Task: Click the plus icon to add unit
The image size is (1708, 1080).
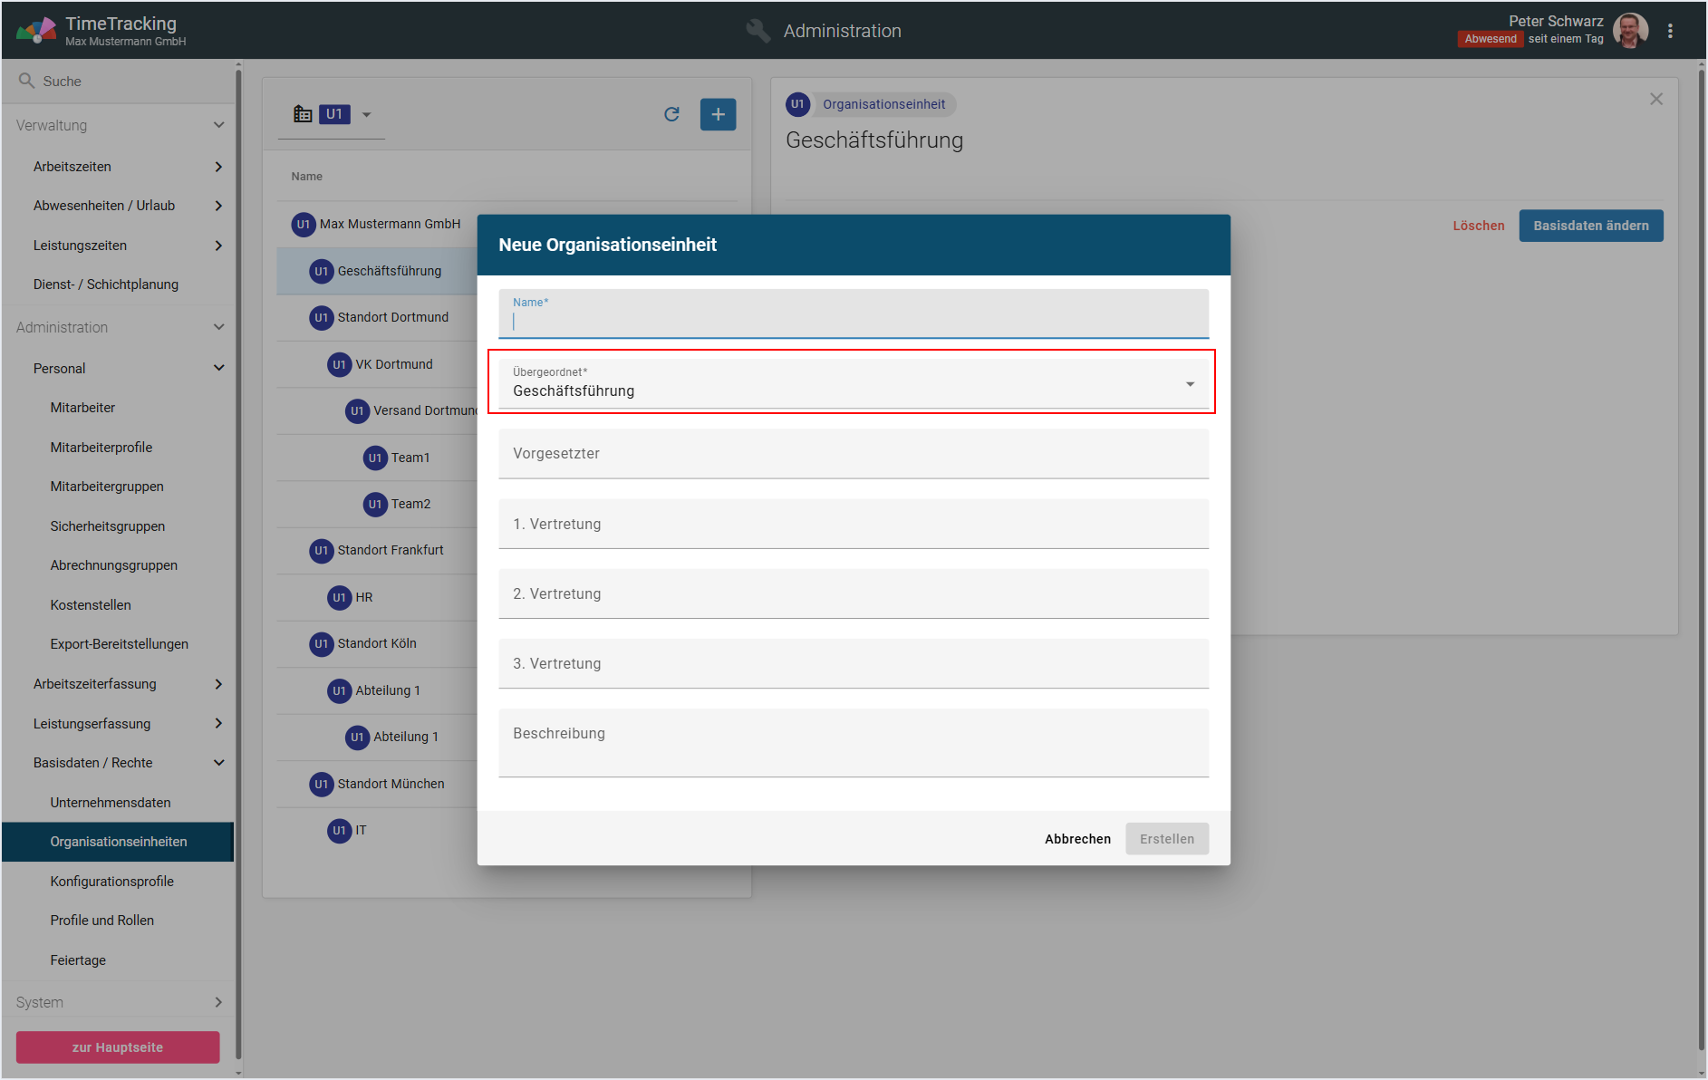Action: point(717,114)
